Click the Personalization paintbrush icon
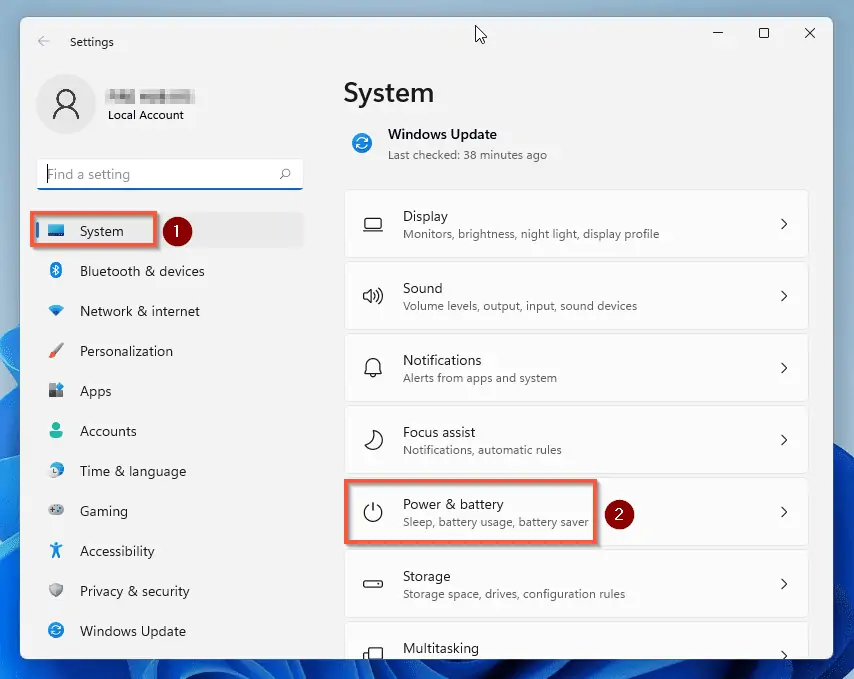The height and width of the screenshot is (679, 854). tap(56, 351)
